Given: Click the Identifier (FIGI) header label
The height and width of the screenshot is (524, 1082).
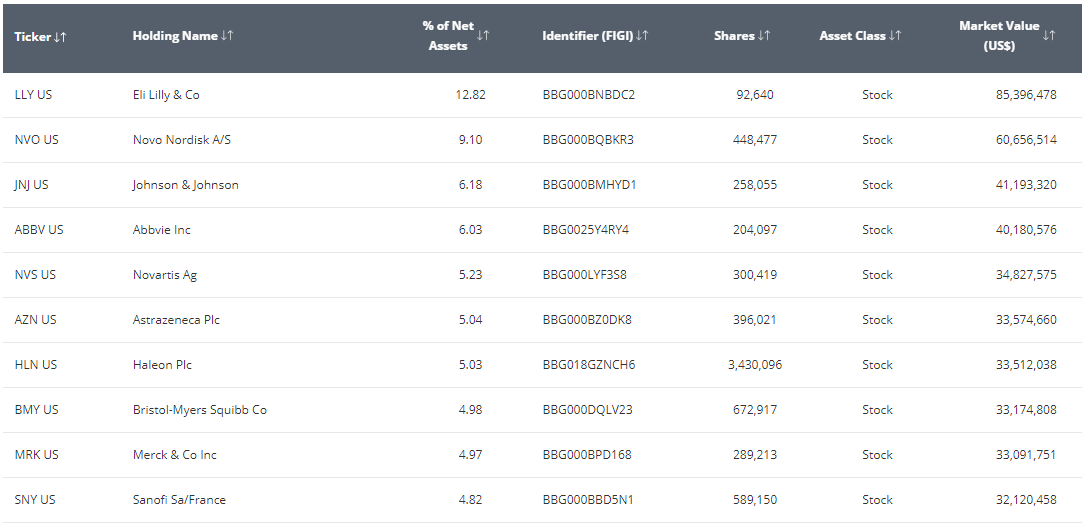Looking at the screenshot, I should (x=587, y=36).
